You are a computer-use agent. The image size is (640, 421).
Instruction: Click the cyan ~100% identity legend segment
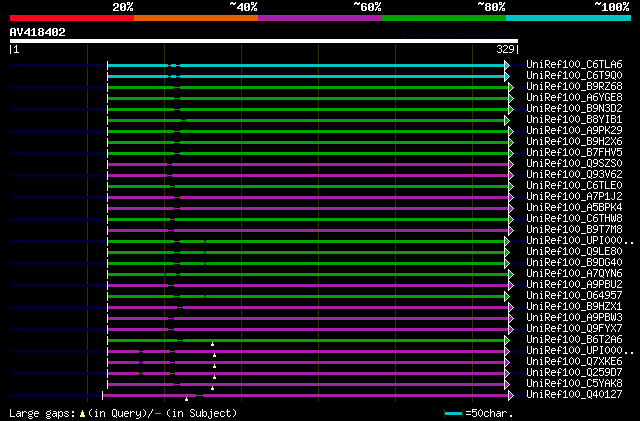tap(567, 18)
